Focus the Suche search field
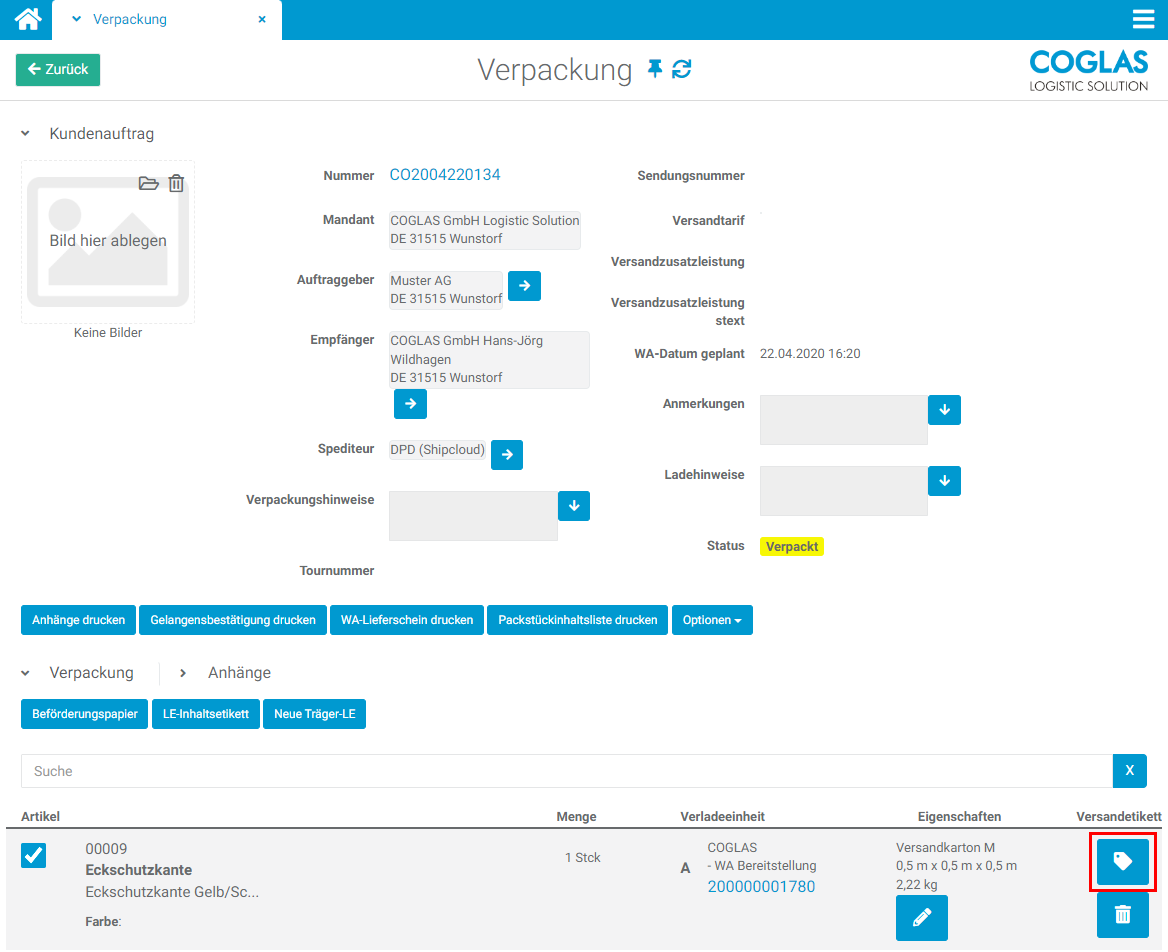 [x=566, y=771]
